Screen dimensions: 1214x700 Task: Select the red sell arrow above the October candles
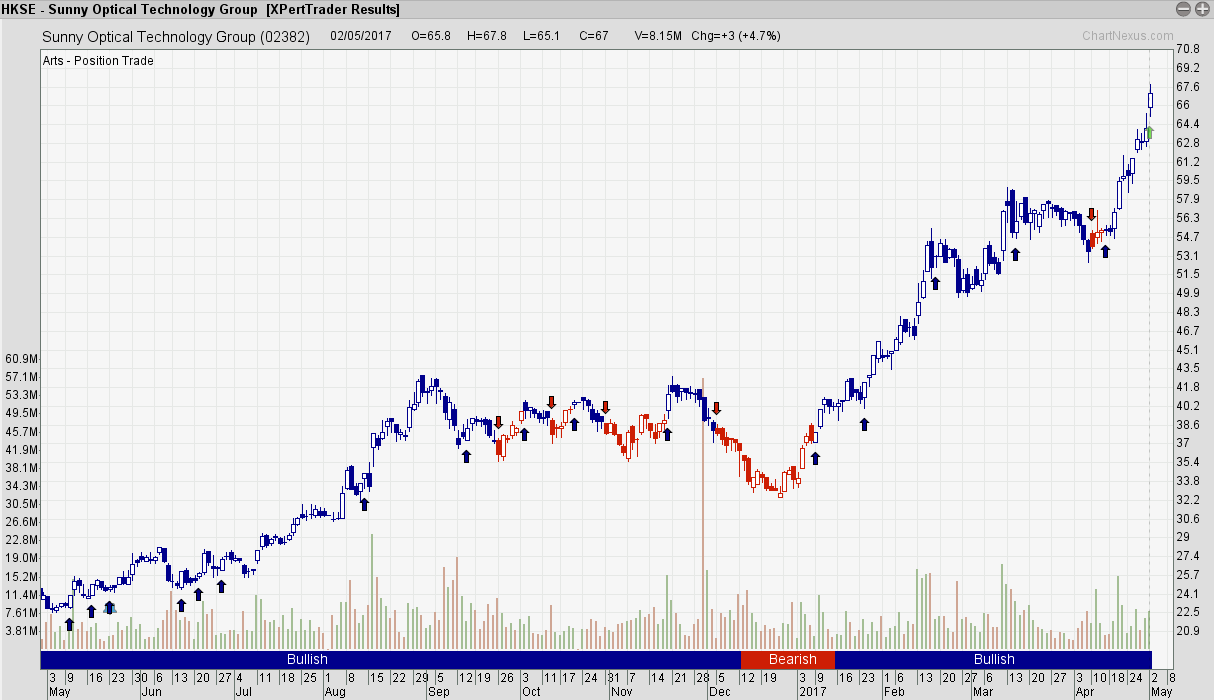tap(552, 403)
